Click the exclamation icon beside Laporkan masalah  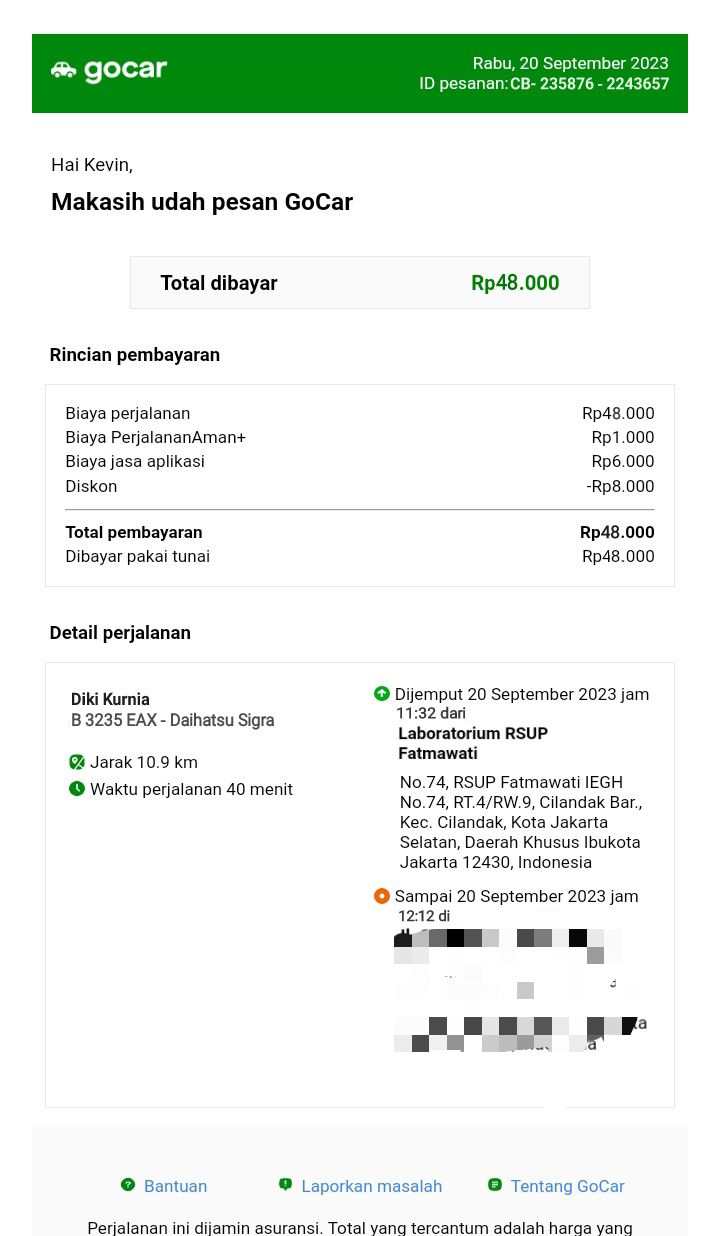point(285,1185)
